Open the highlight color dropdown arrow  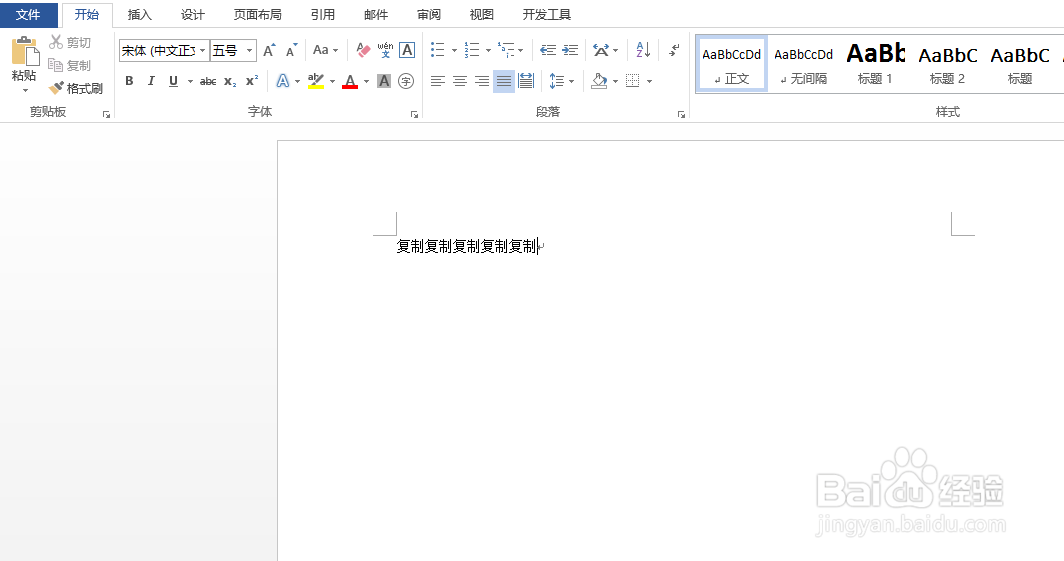click(x=332, y=81)
